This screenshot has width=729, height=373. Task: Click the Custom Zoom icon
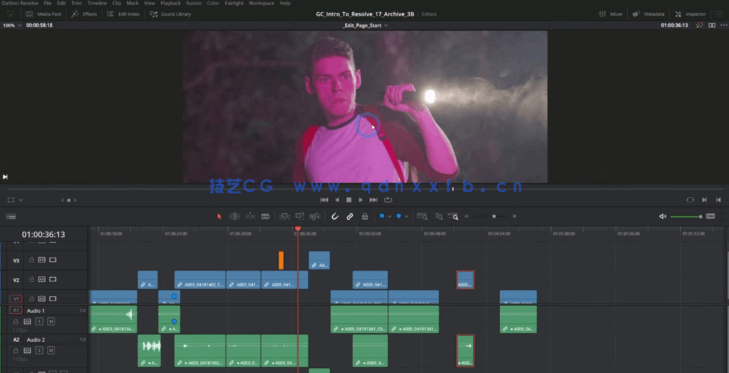[x=453, y=216]
